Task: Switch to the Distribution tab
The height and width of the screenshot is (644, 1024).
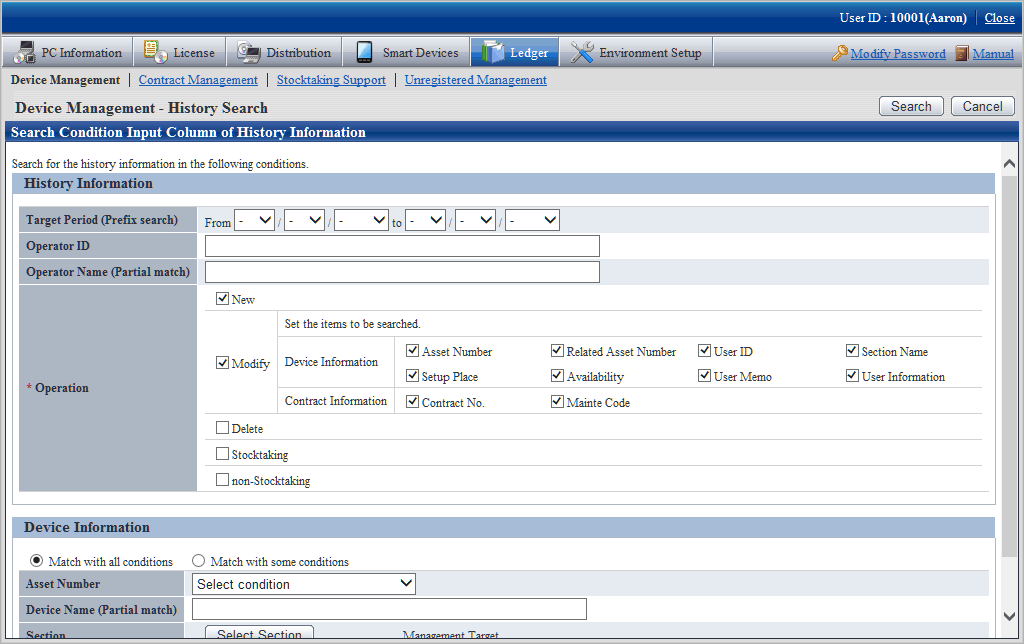Action: [283, 52]
